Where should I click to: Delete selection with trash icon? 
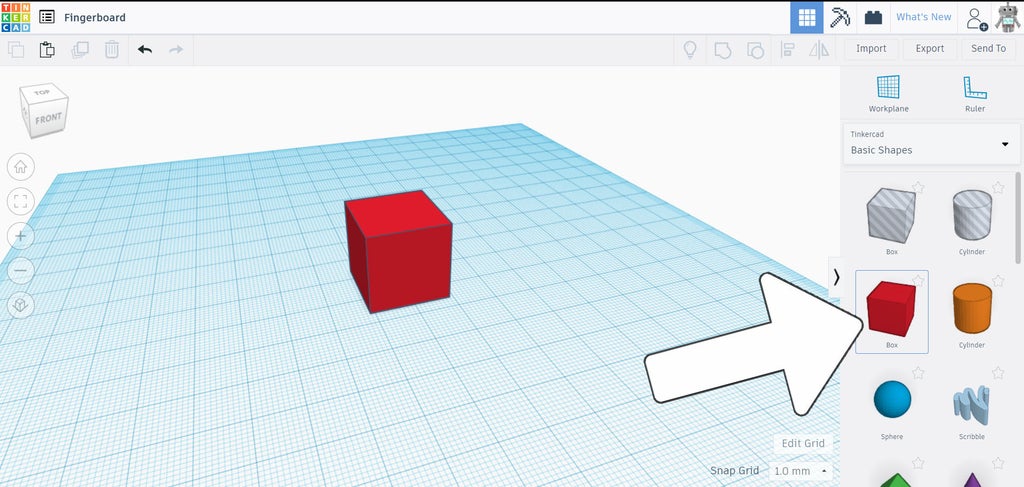(x=112, y=50)
